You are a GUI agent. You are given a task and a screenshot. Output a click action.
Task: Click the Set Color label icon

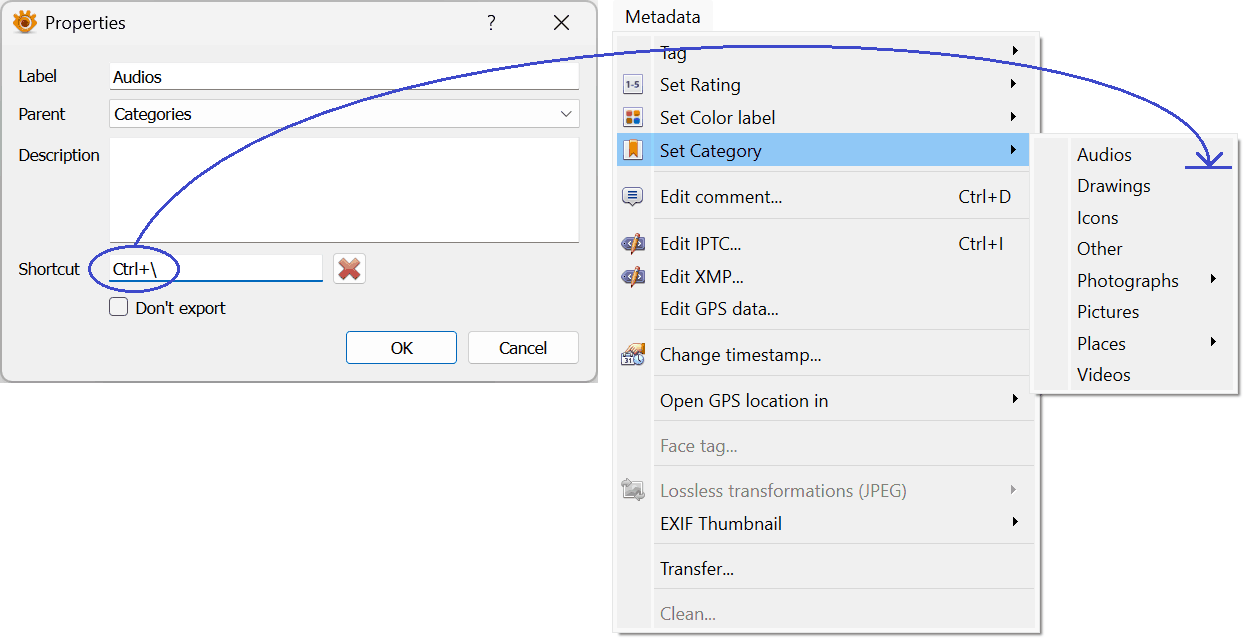(x=632, y=118)
